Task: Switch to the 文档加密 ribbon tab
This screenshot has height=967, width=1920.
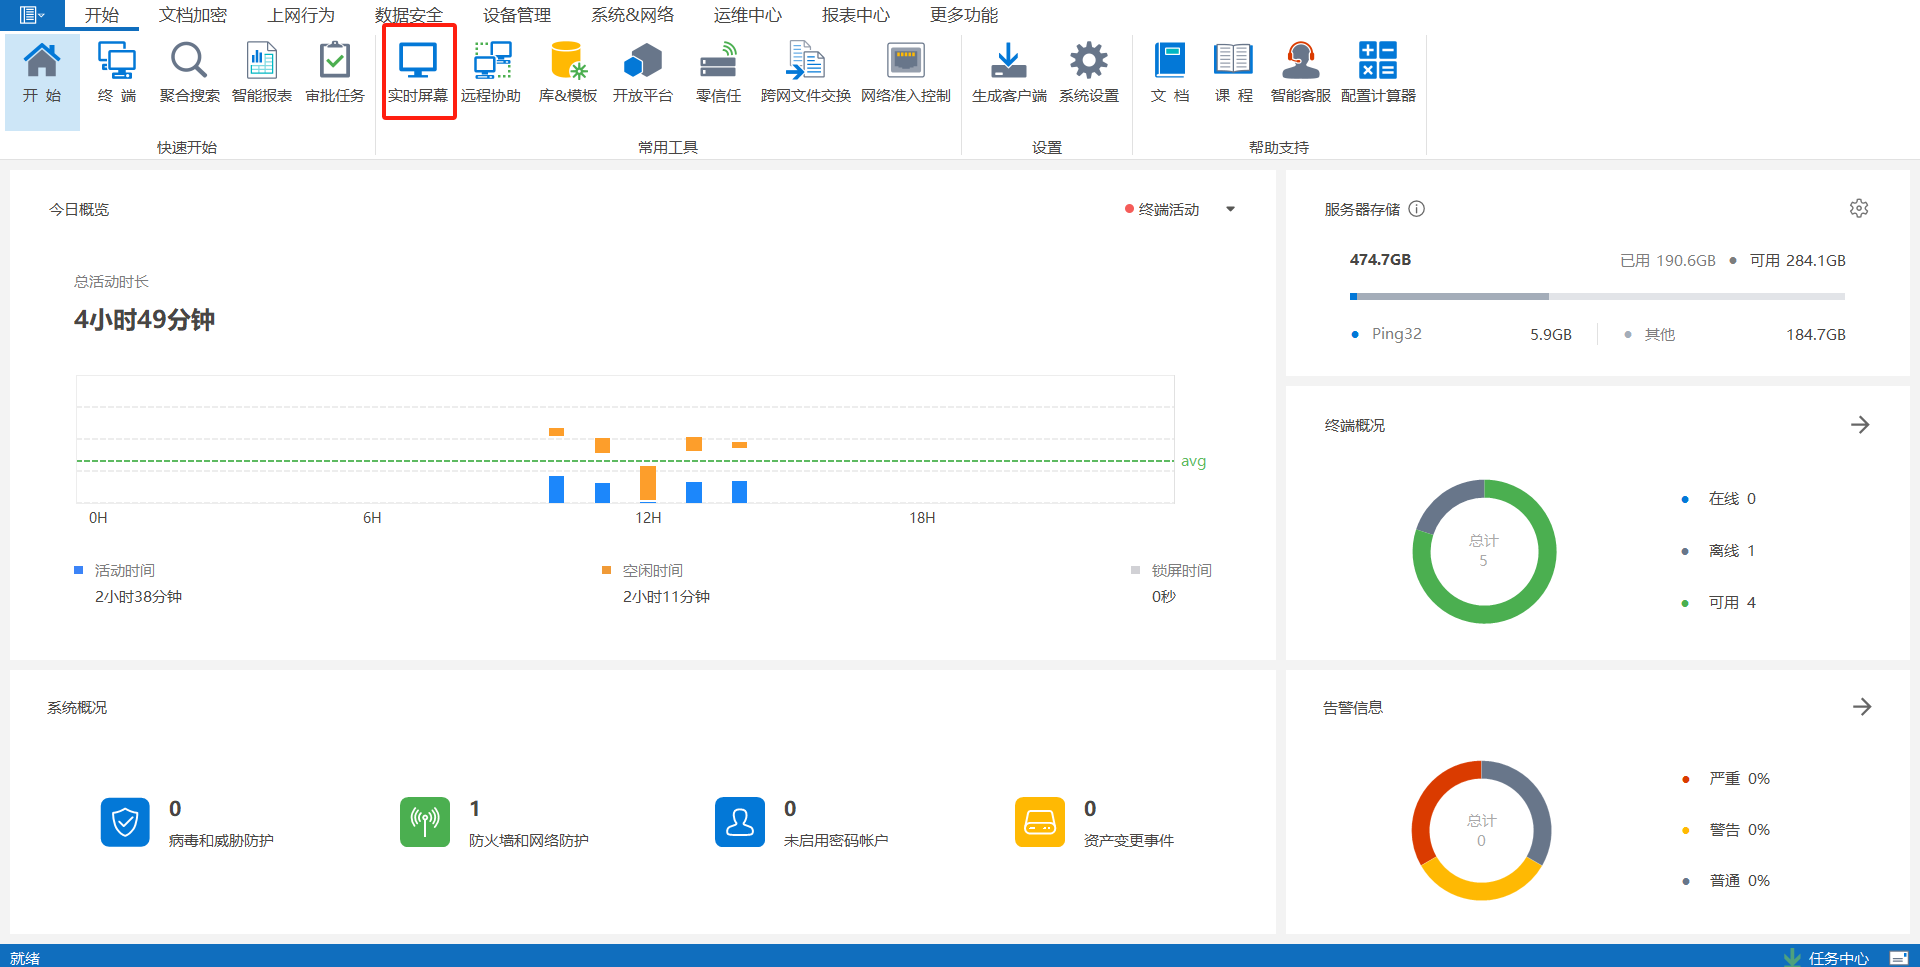Action: coord(193,15)
